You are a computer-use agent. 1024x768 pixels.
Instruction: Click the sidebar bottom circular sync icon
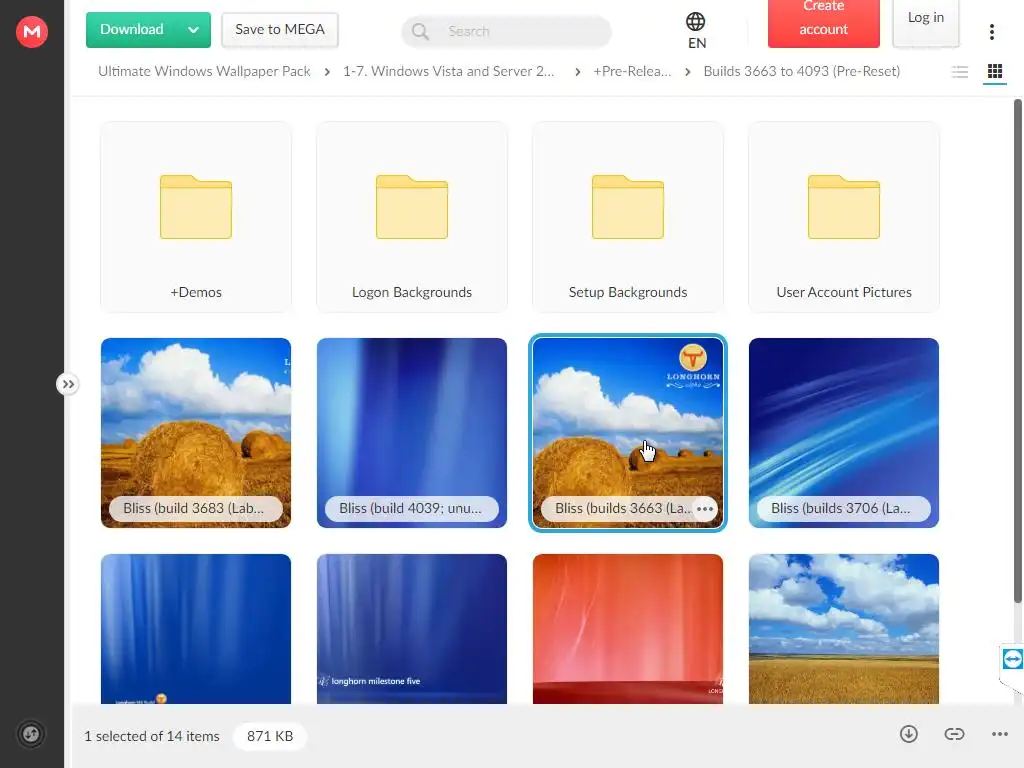point(31,734)
